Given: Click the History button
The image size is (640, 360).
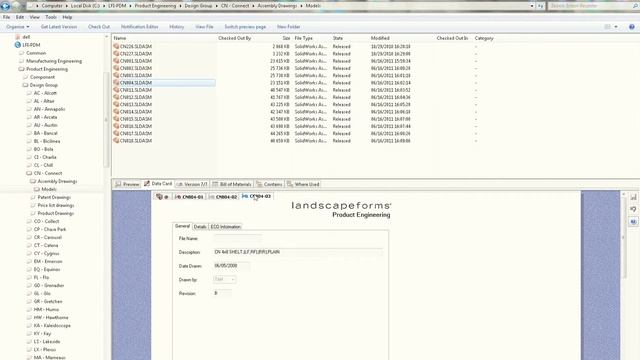Looking at the screenshot, I should pyautogui.click(x=177, y=27).
